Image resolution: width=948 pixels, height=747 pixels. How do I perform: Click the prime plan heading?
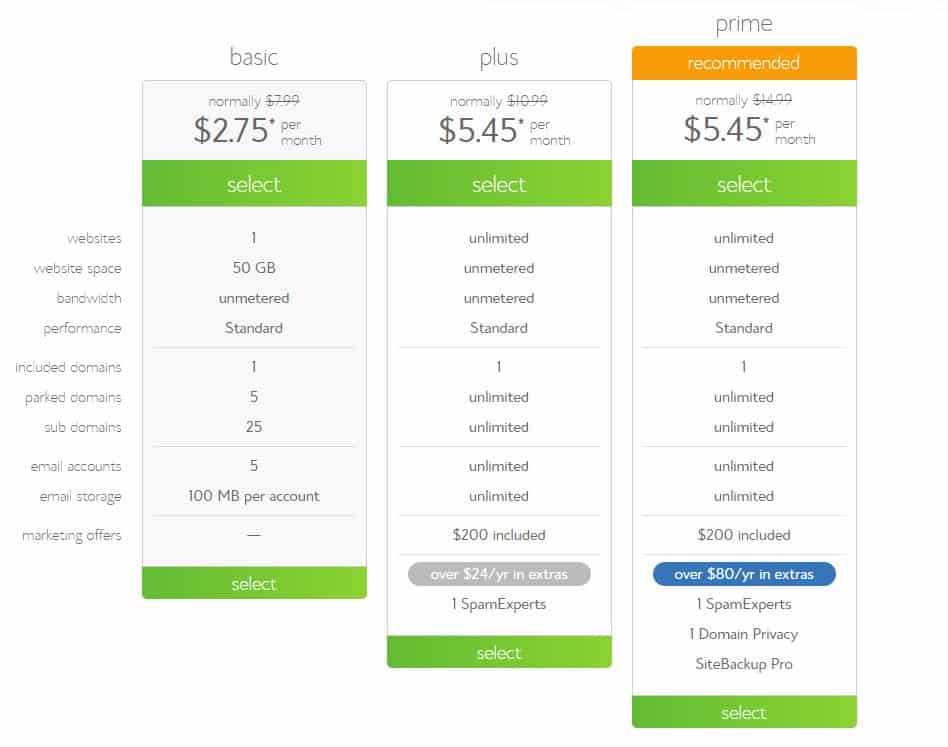coord(744,24)
